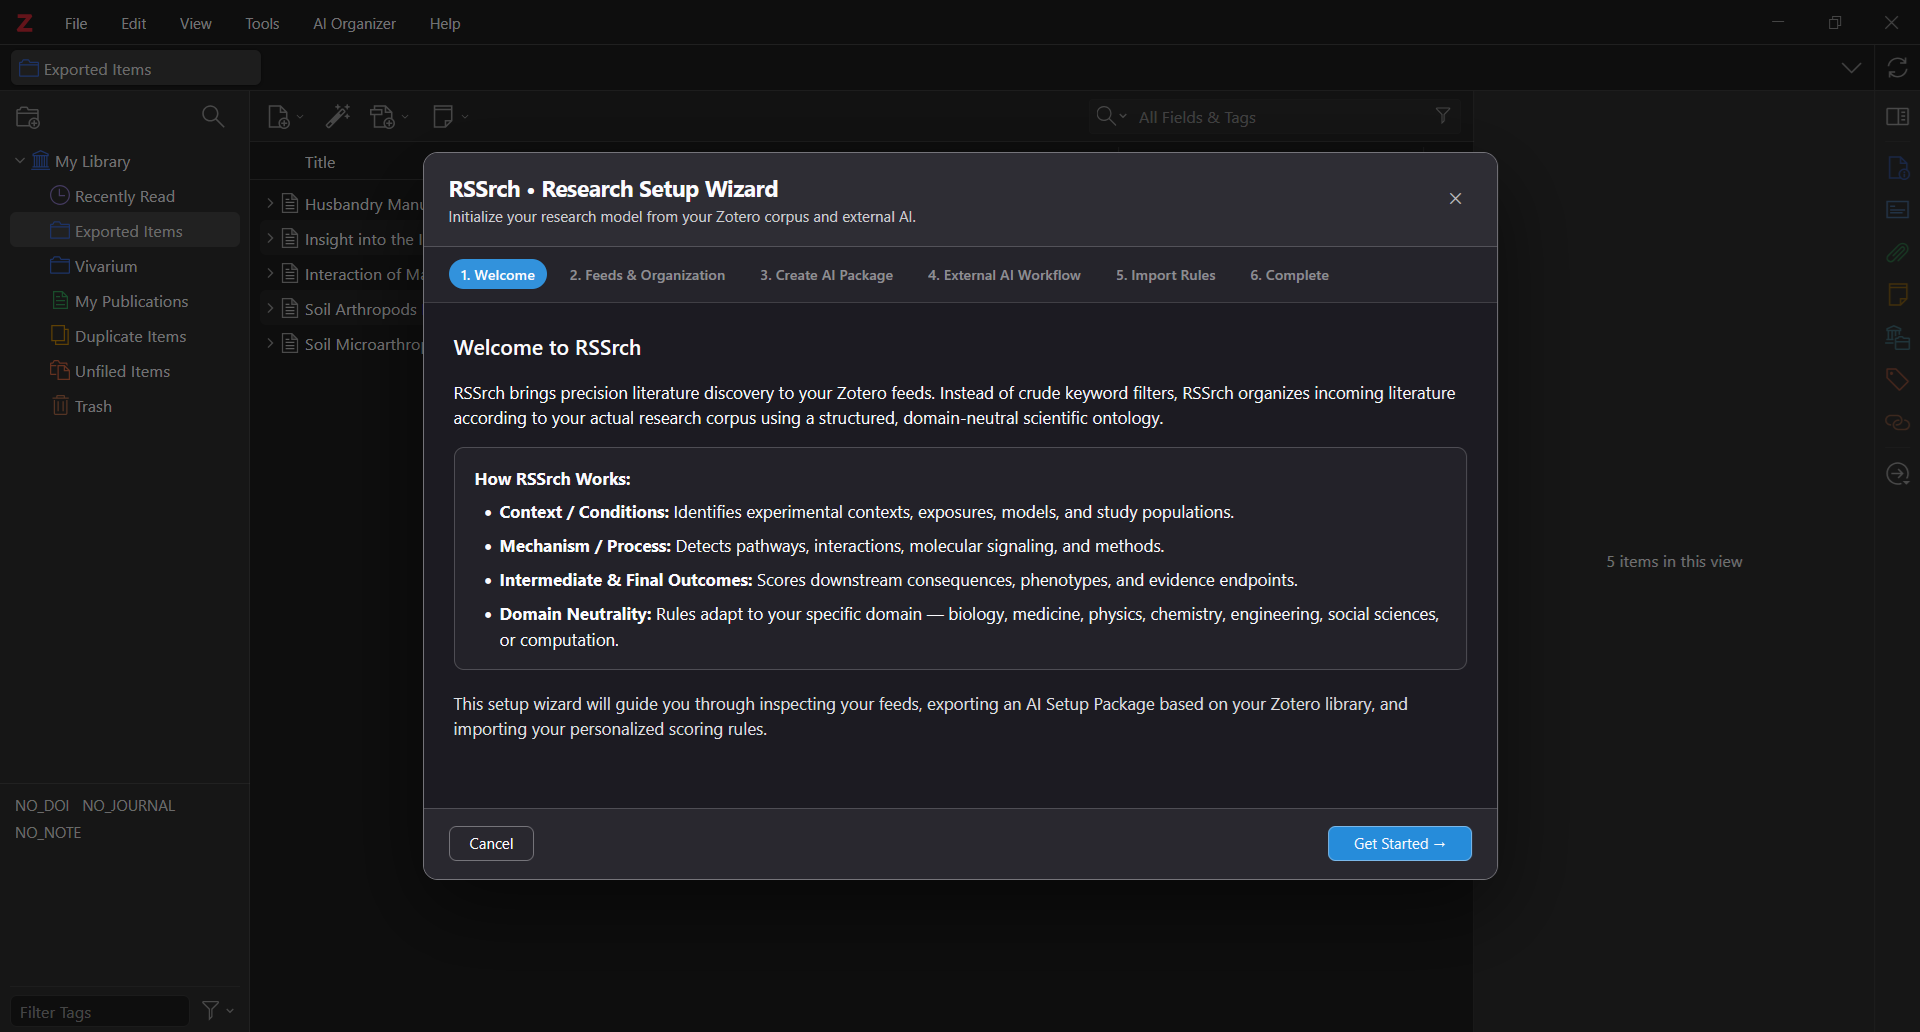The height and width of the screenshot is (1032, 1920).
Task: Open the File menu
Action: tap(76, 23)
